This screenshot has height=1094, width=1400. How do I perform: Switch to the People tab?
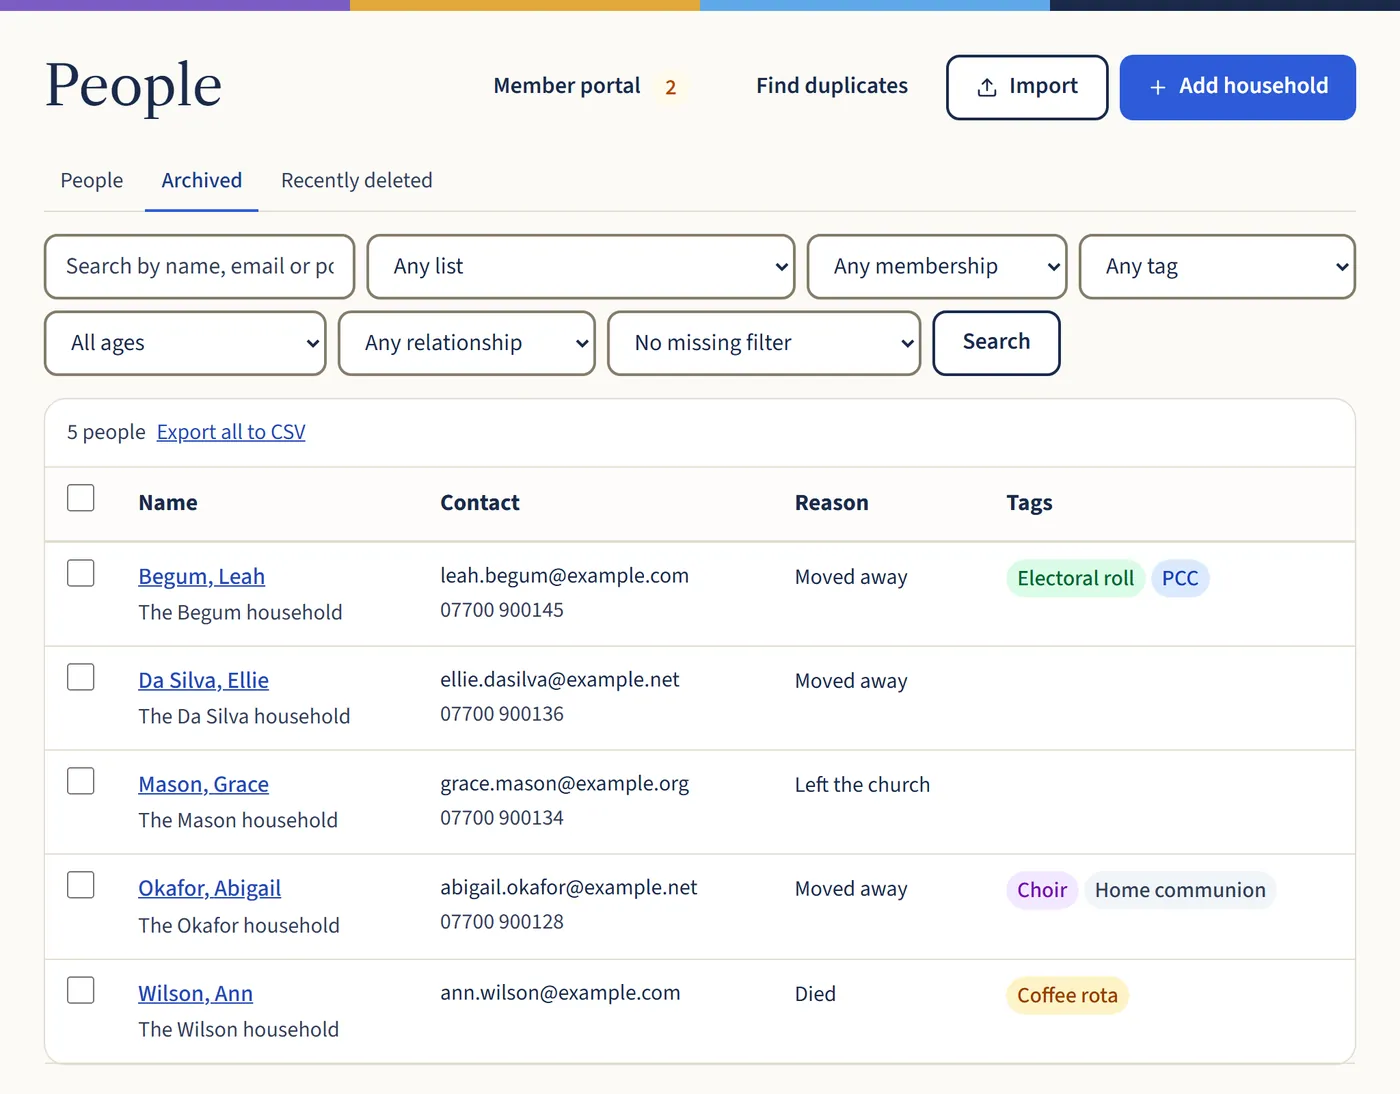tap(92, 181)
